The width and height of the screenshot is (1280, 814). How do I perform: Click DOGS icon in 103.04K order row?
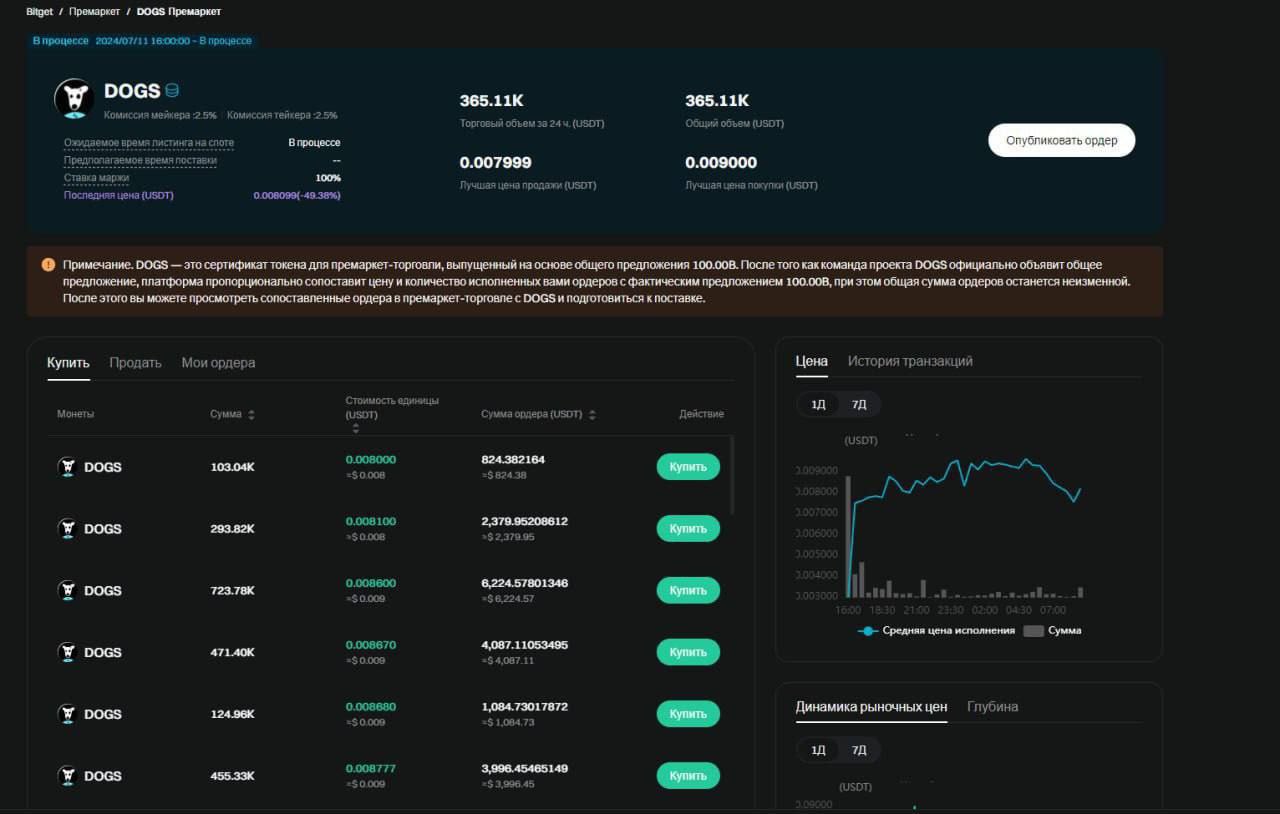[x=67, y=467]
